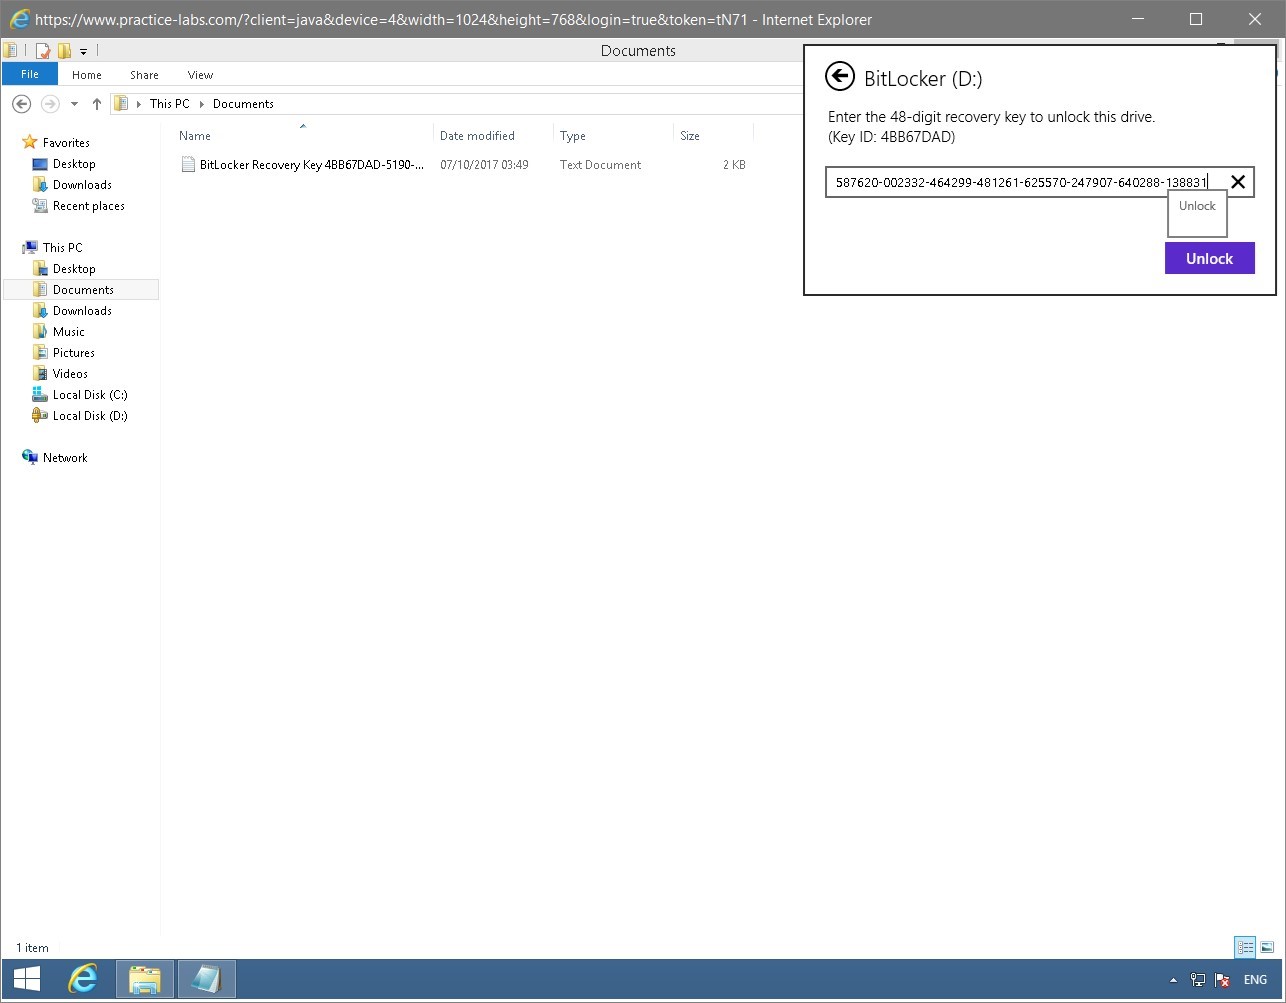
Task: Open the Action Center flag in system tray
Action: click(1222, 980)
